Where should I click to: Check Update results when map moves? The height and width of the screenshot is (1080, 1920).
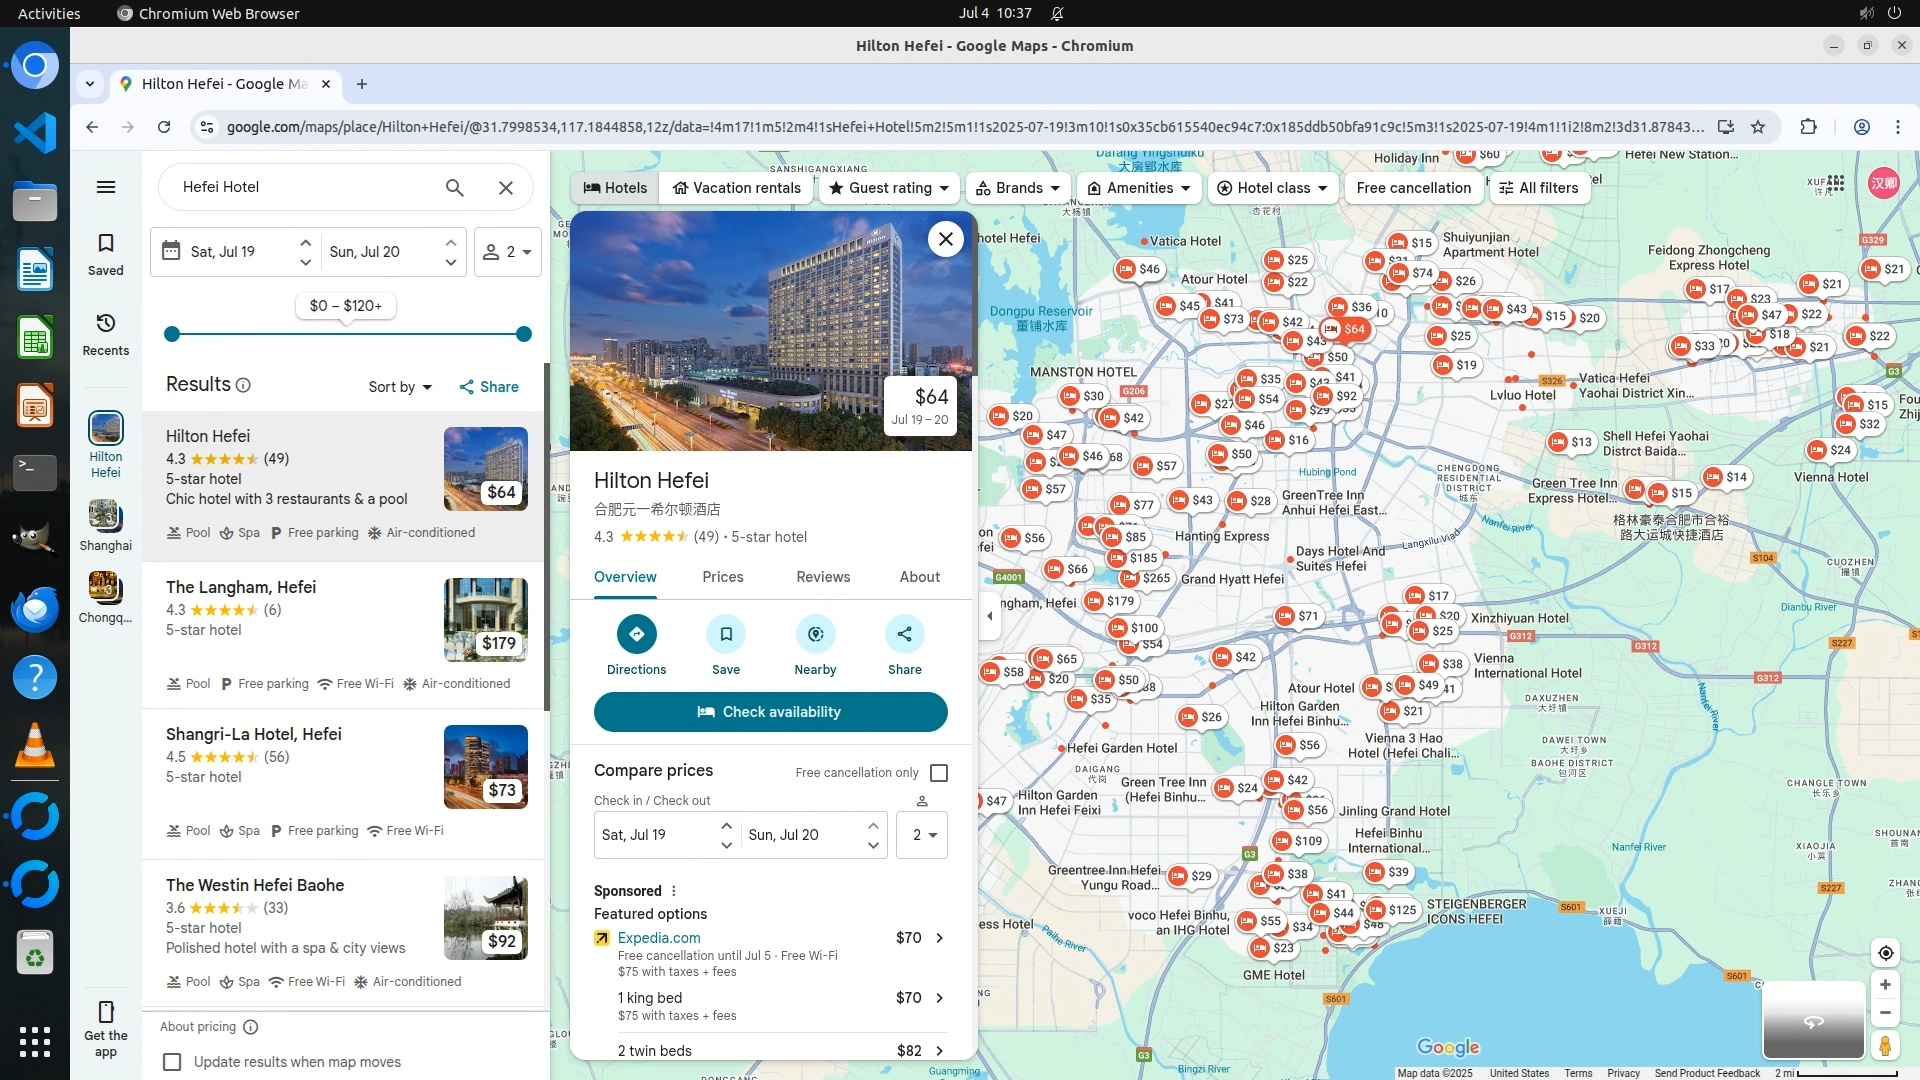click(x=173, y=1062)
